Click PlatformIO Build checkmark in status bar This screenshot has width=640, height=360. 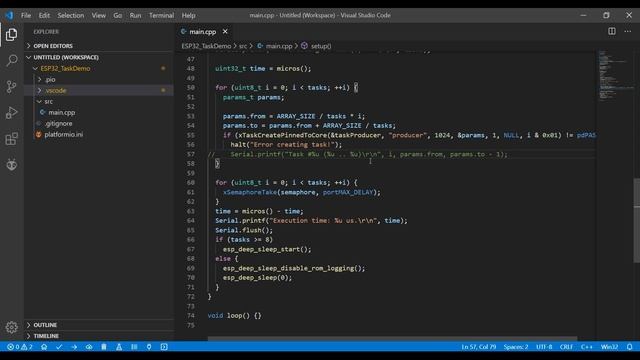point(59,347)
